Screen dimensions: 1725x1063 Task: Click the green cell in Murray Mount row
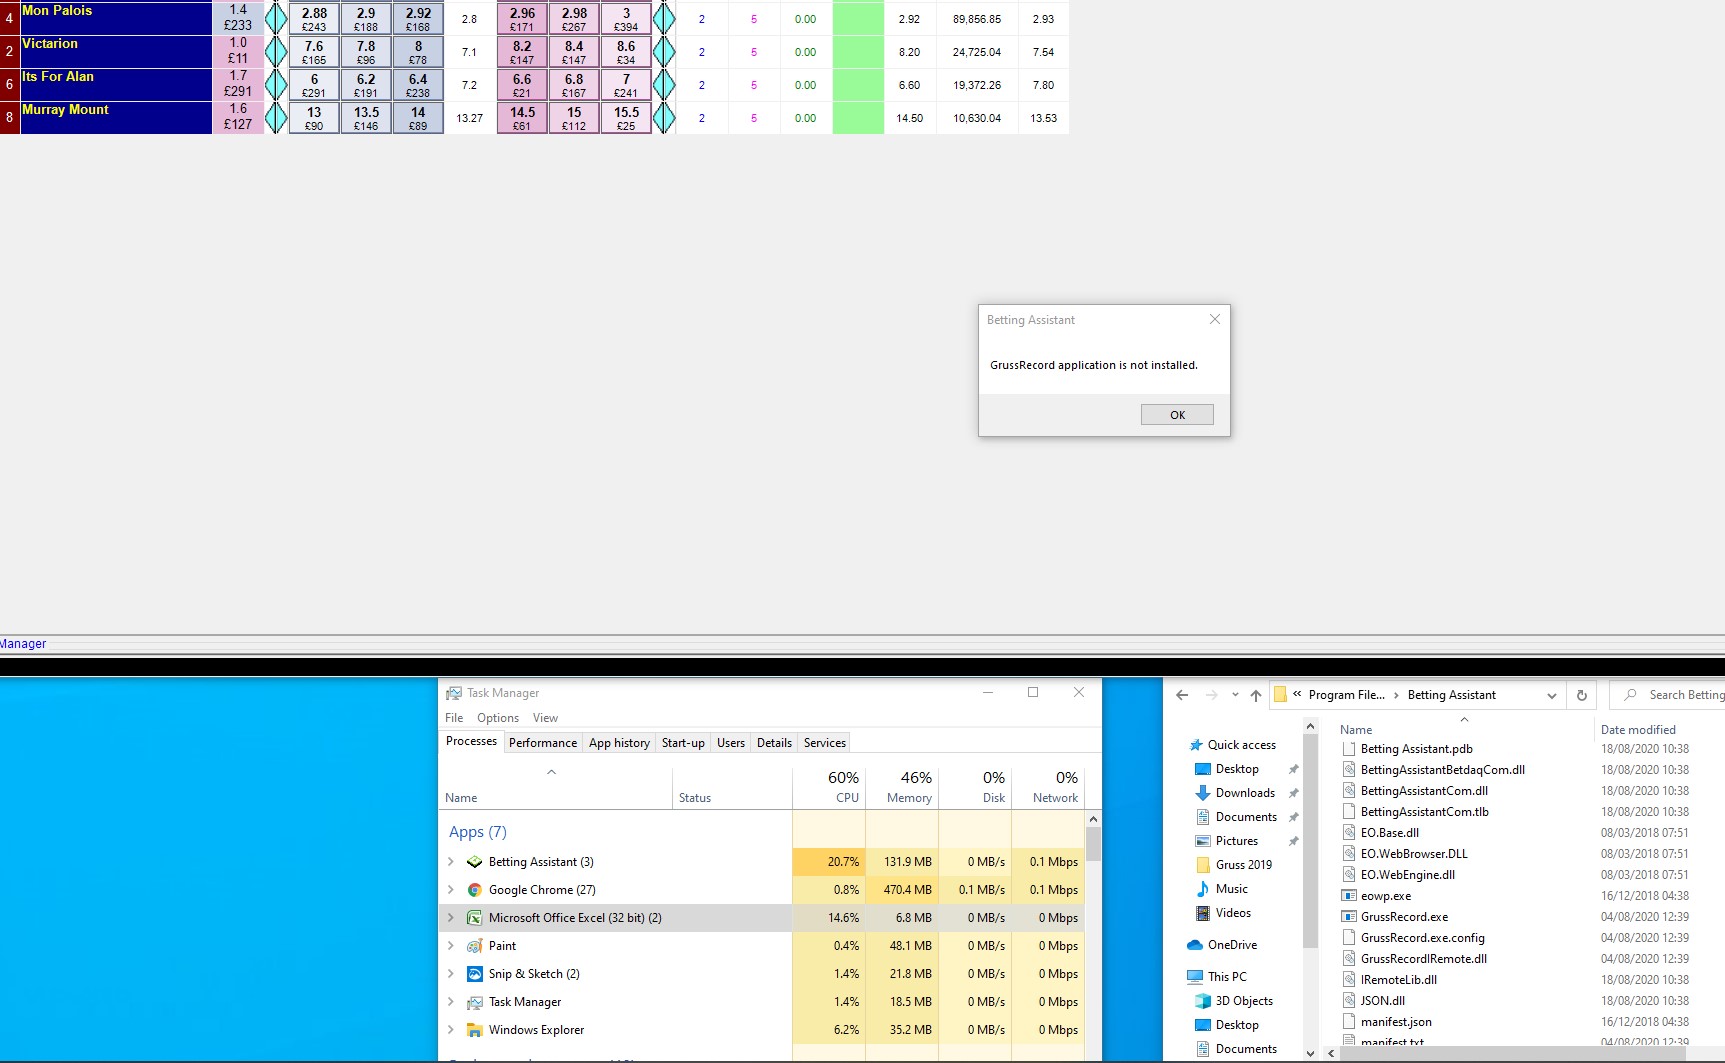[x=858, y=118]
